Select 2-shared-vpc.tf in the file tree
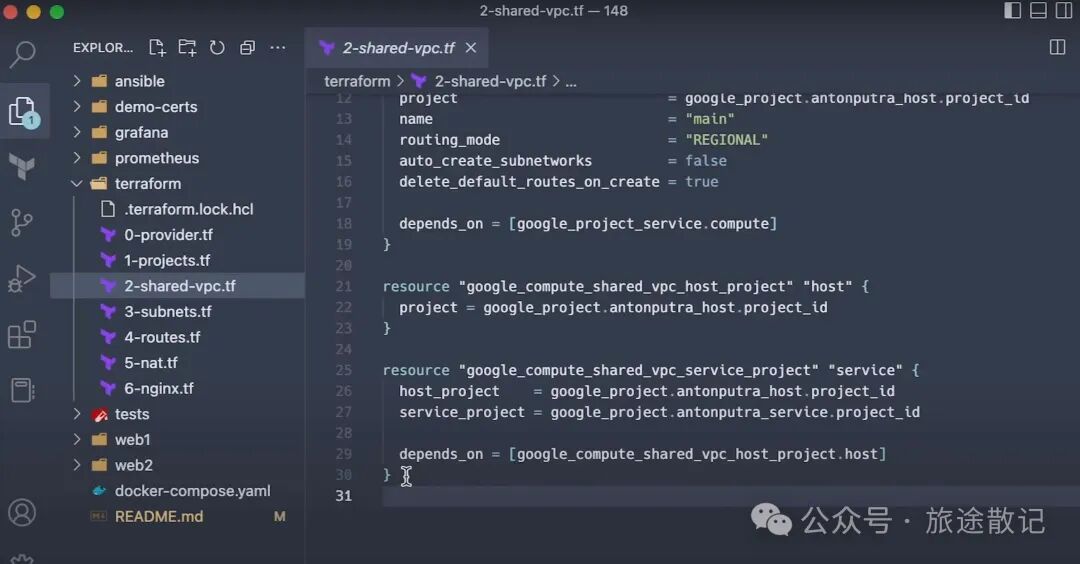Viewport: 1080px width, 564px height. coord(178,286)
